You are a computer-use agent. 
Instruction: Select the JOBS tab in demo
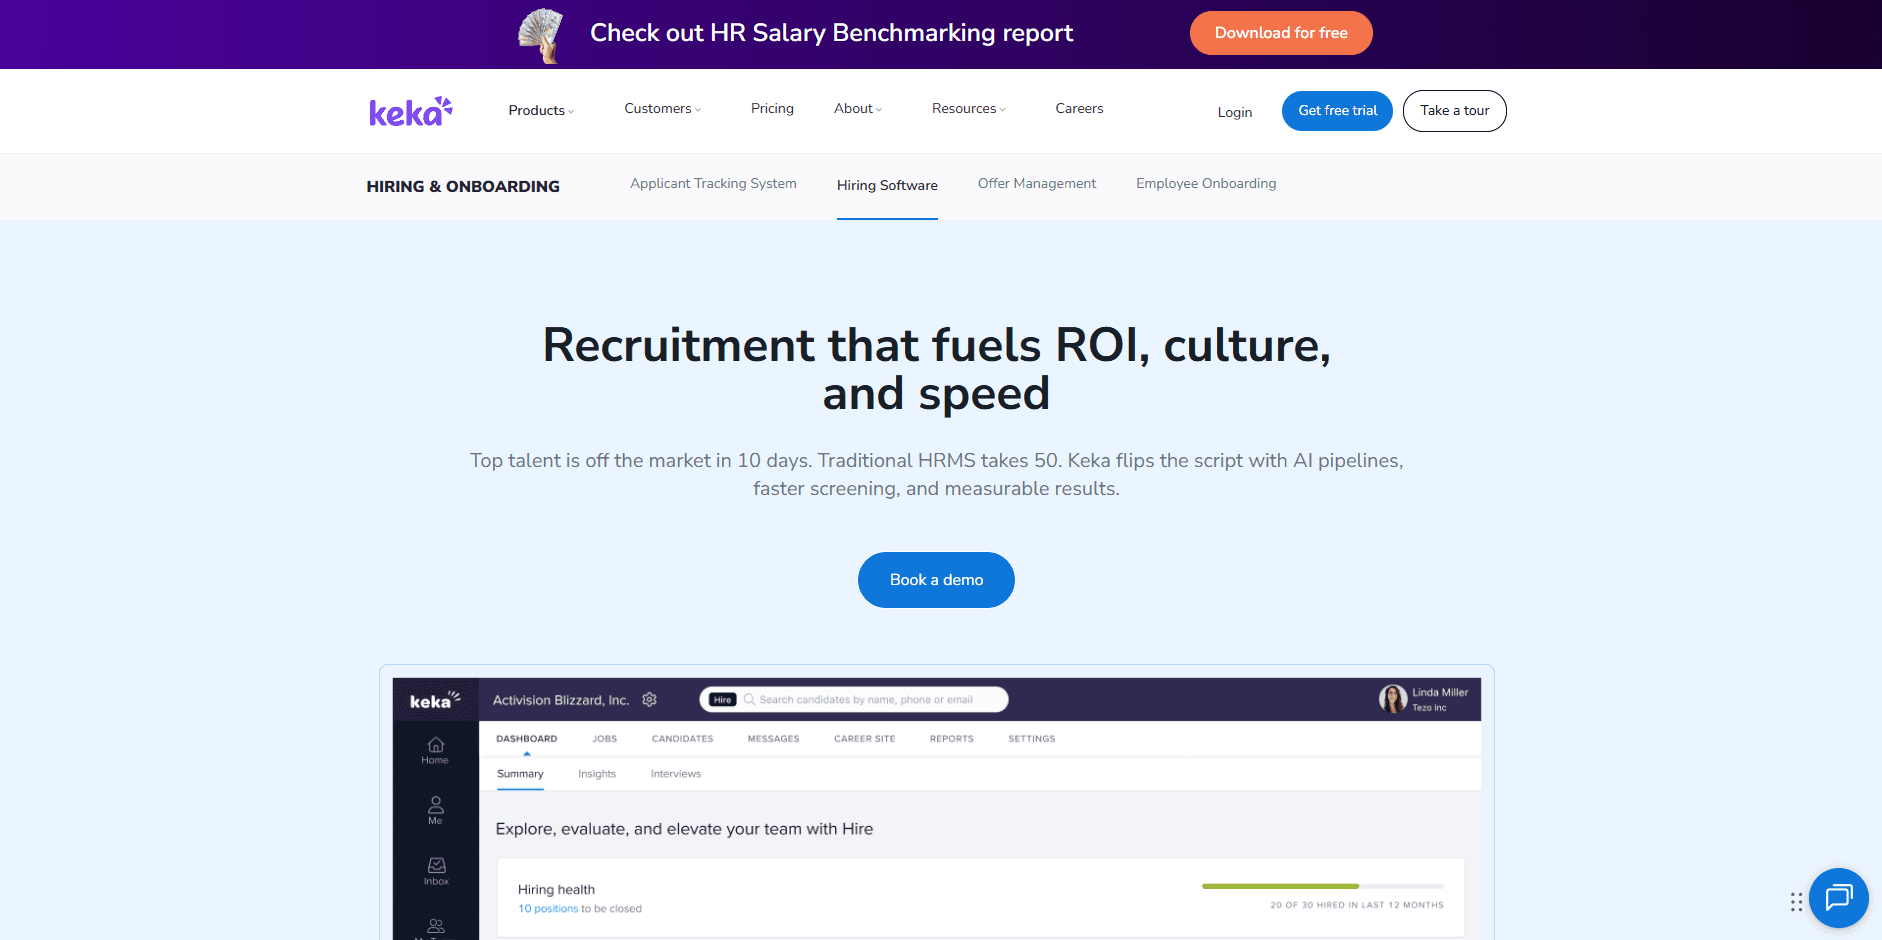coord(605,739)
